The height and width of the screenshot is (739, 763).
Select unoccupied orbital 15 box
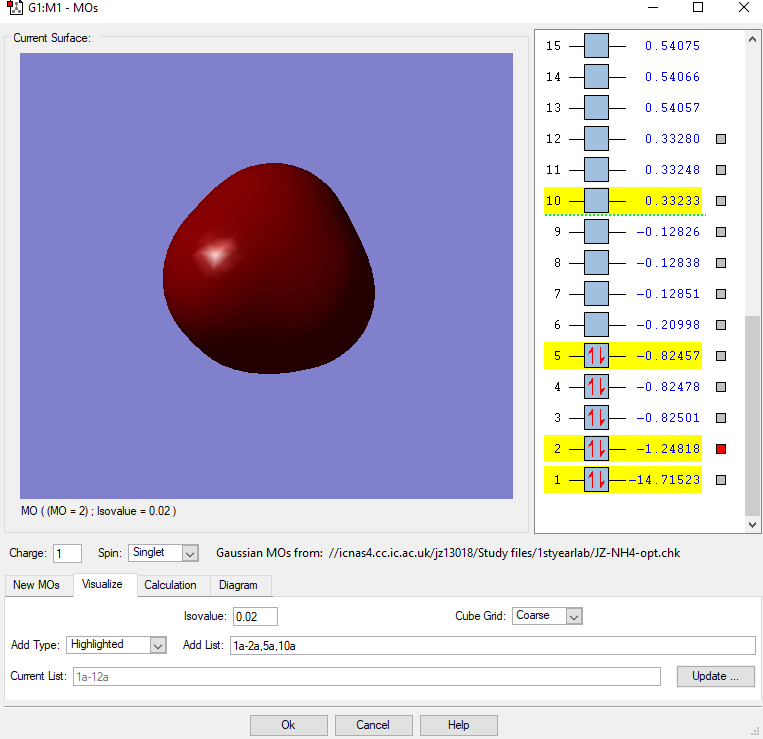596,46
